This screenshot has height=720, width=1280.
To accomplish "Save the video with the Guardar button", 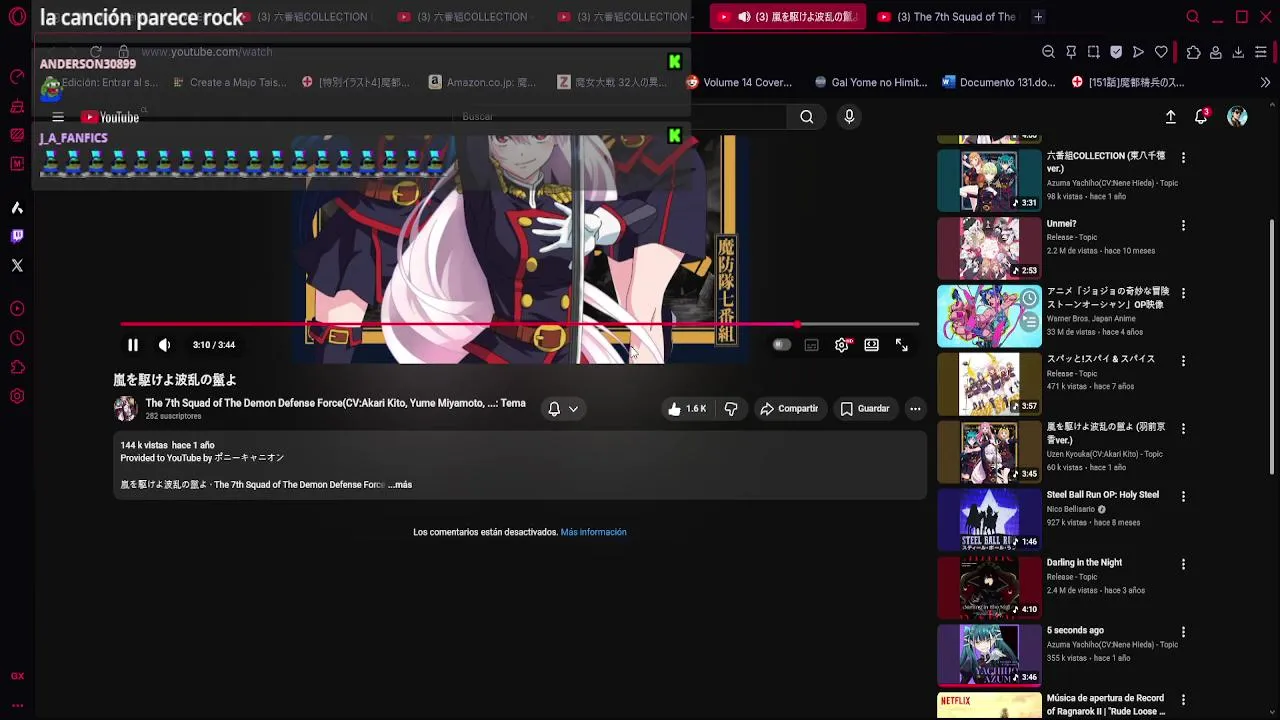I will [x=865, y=408].
